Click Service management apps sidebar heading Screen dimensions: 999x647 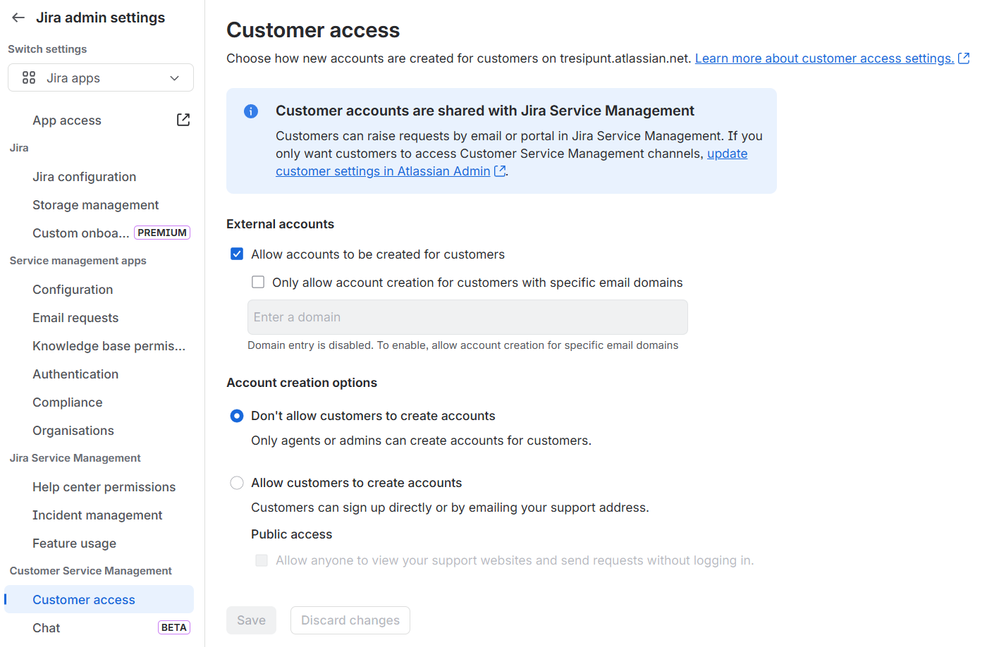tap(78, 261)
